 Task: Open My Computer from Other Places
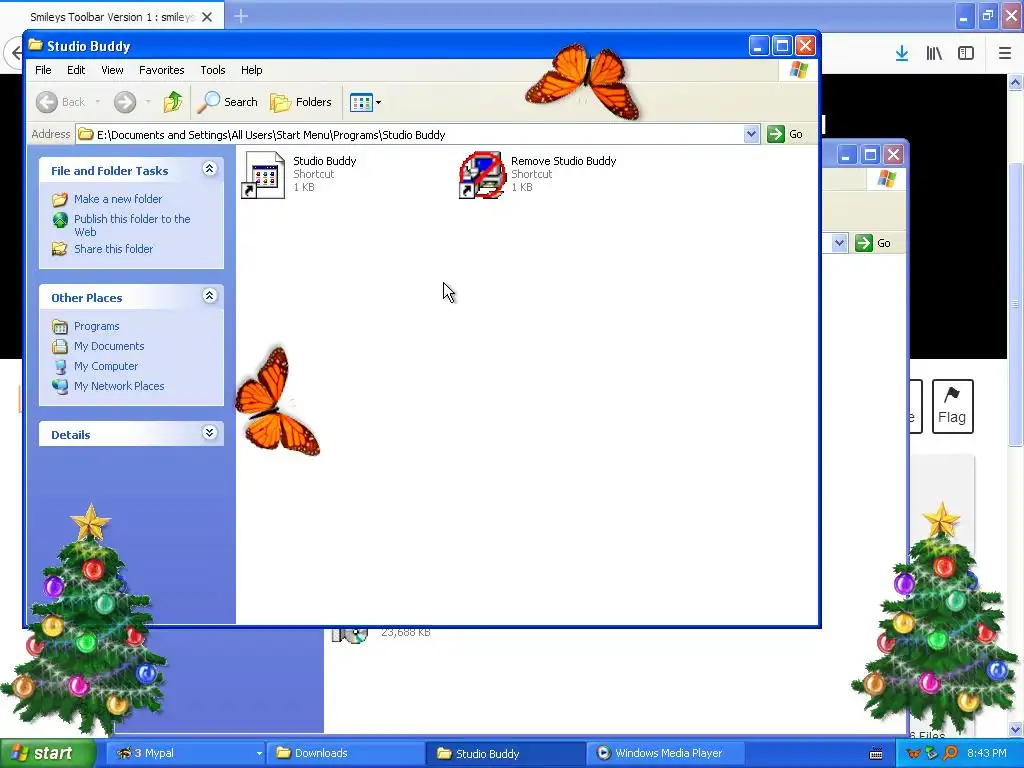(x=106, y=366)
